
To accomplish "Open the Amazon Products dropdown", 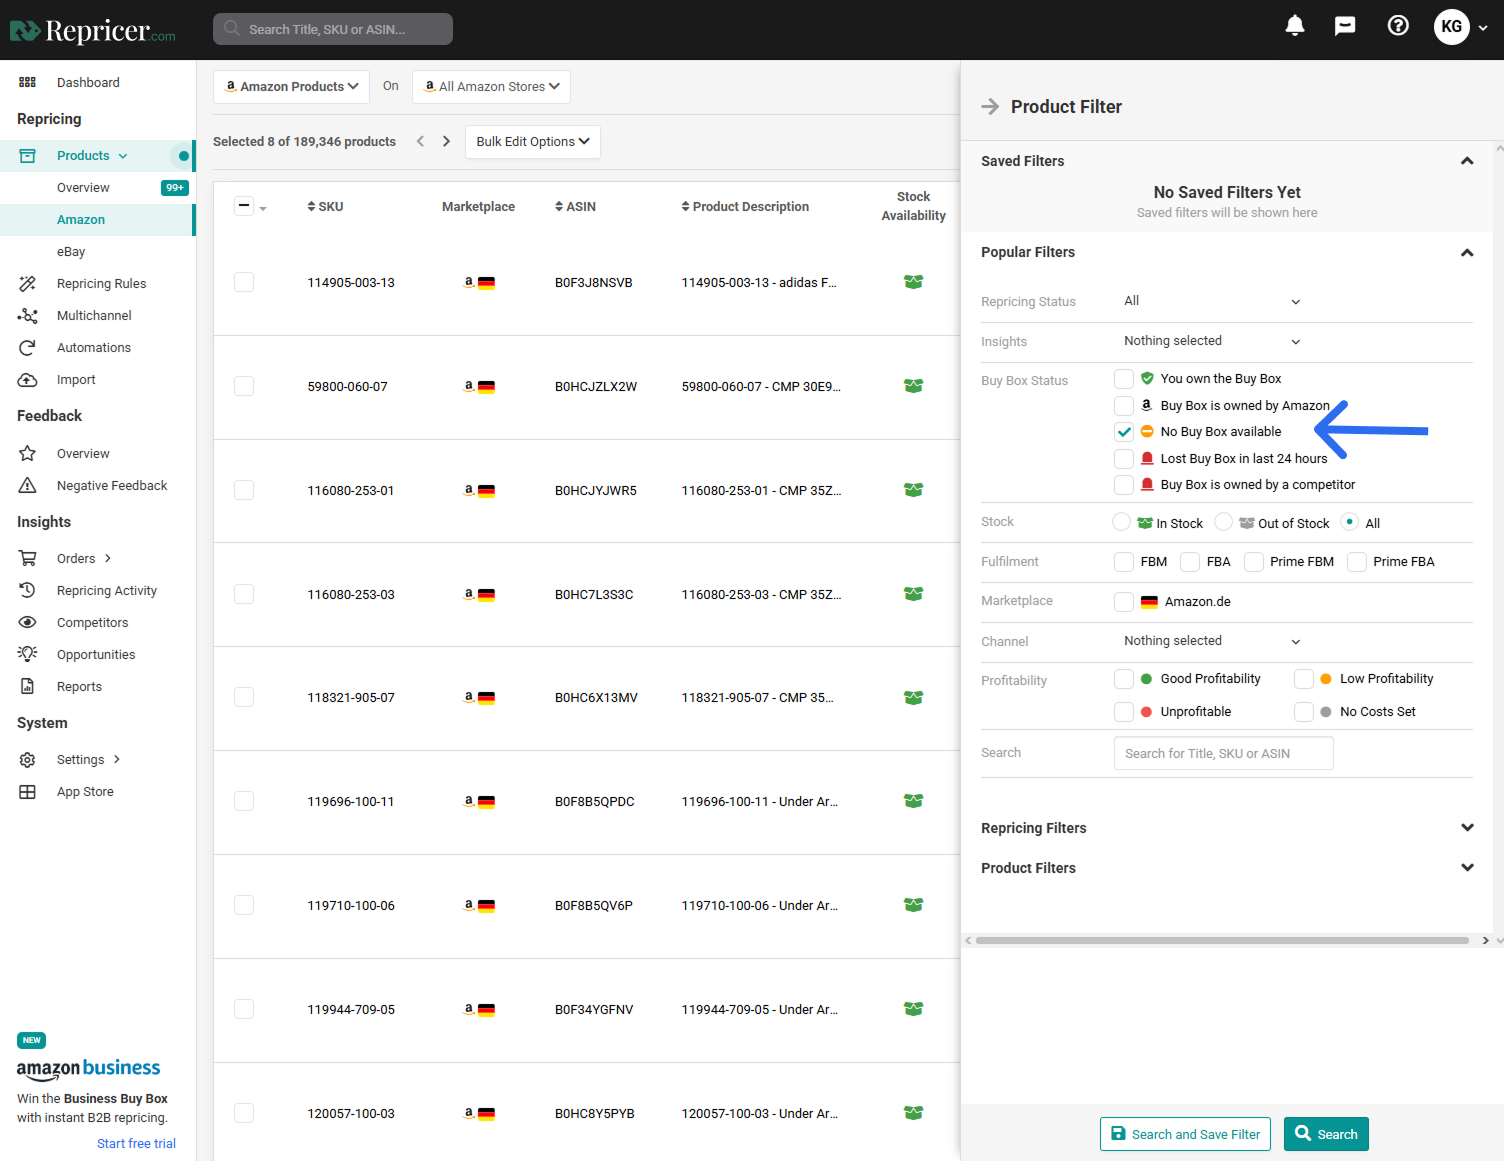I will tap(291, 87).
